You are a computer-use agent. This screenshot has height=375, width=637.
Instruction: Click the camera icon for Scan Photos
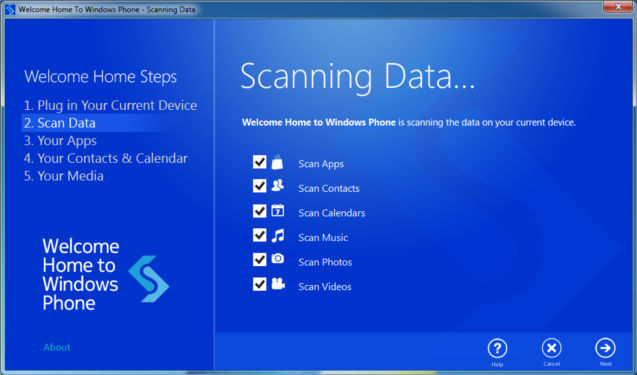coord(278,258)
